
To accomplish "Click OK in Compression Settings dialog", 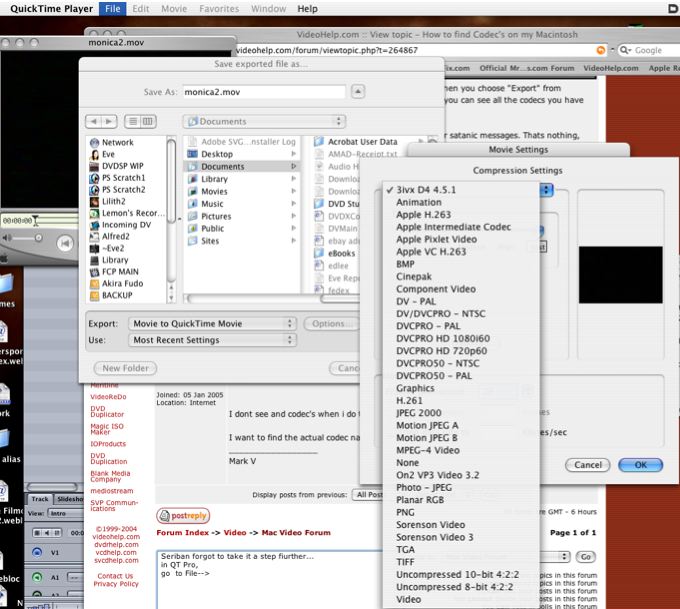I will (641, 465).
